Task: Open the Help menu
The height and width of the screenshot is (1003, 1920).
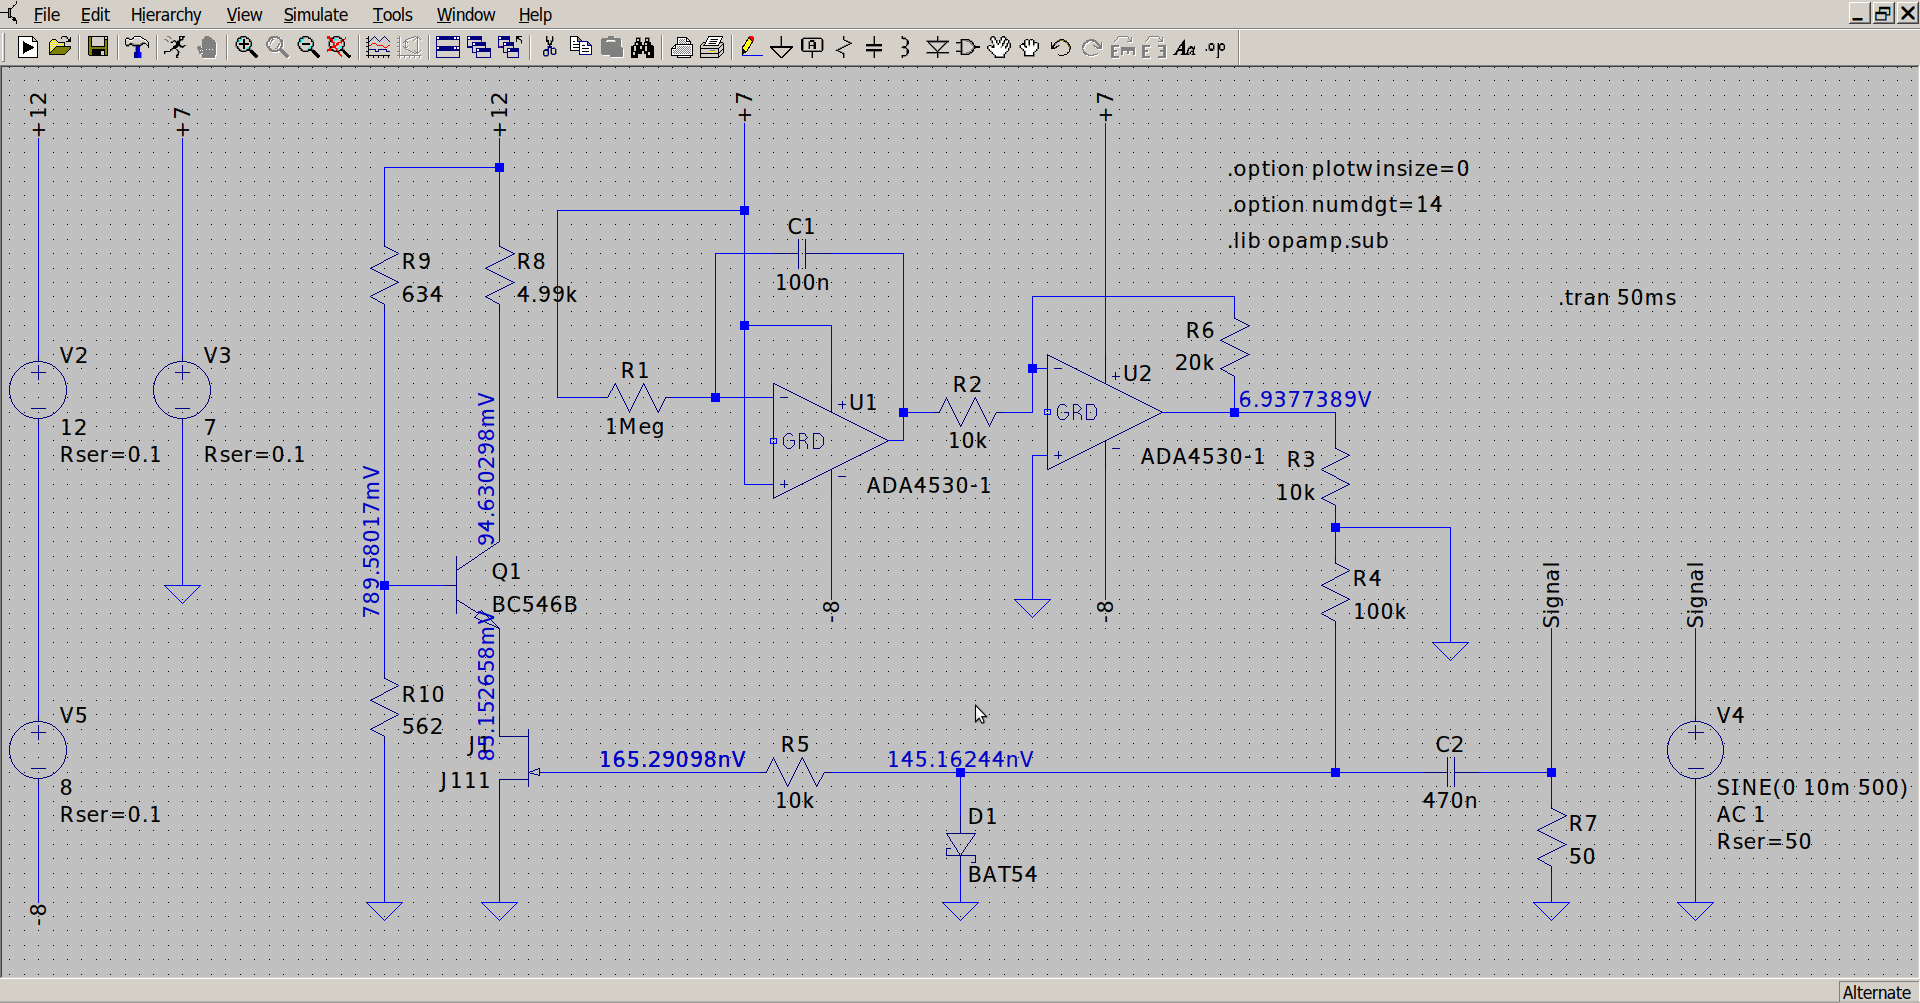Action: [x=535, y=14]
